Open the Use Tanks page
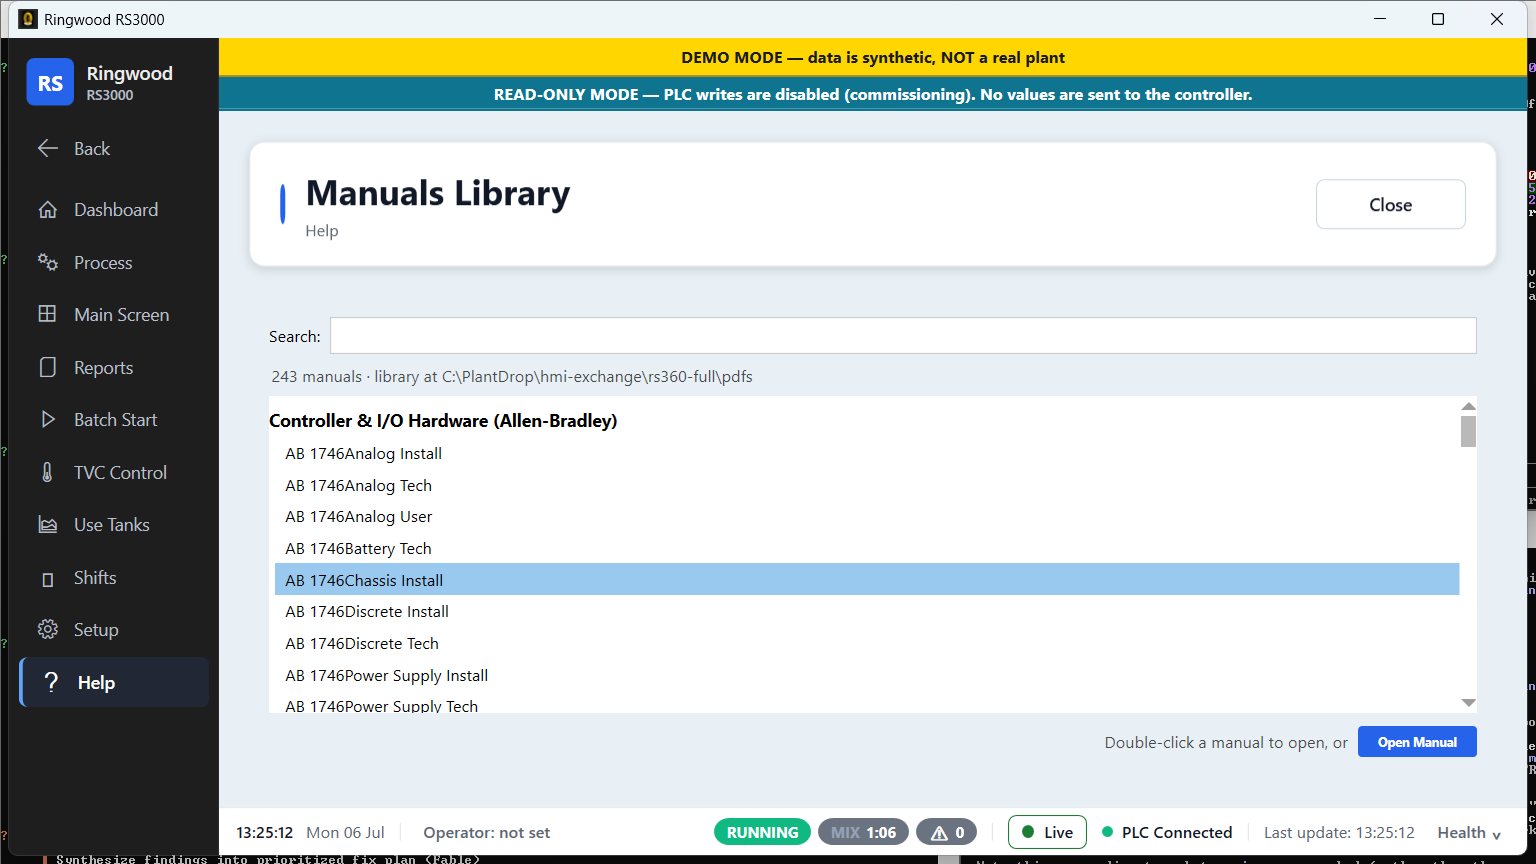Screen dimensions: 1536x864 114,525
